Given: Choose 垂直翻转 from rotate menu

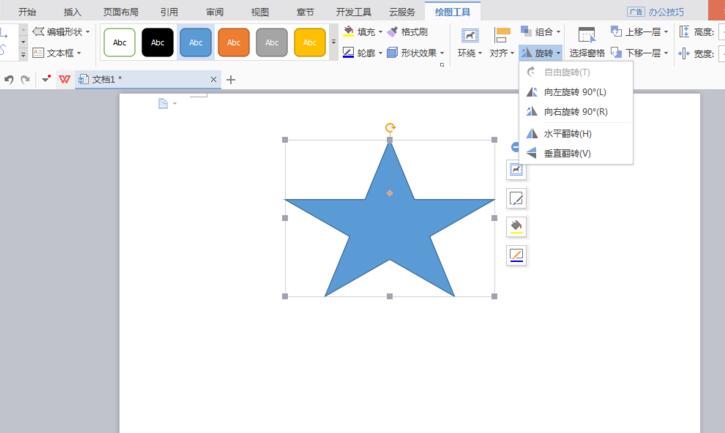Looking at the screenshot, I should (576, 153).
